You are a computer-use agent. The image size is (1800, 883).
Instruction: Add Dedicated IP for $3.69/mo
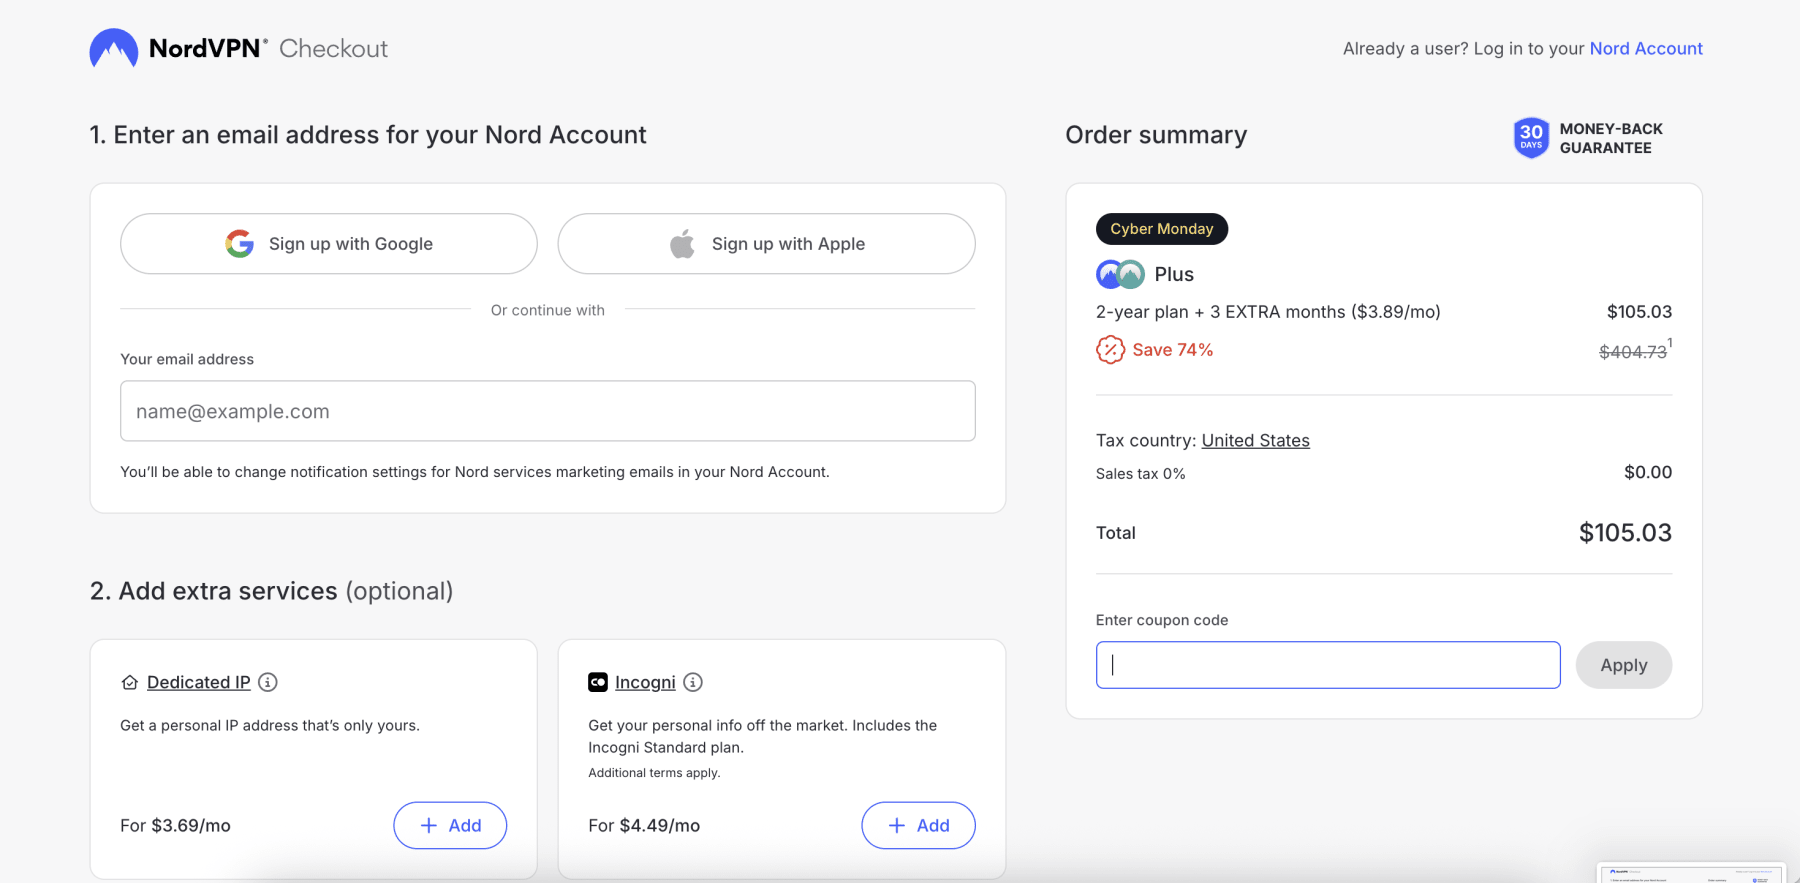(x=450, y=825)
